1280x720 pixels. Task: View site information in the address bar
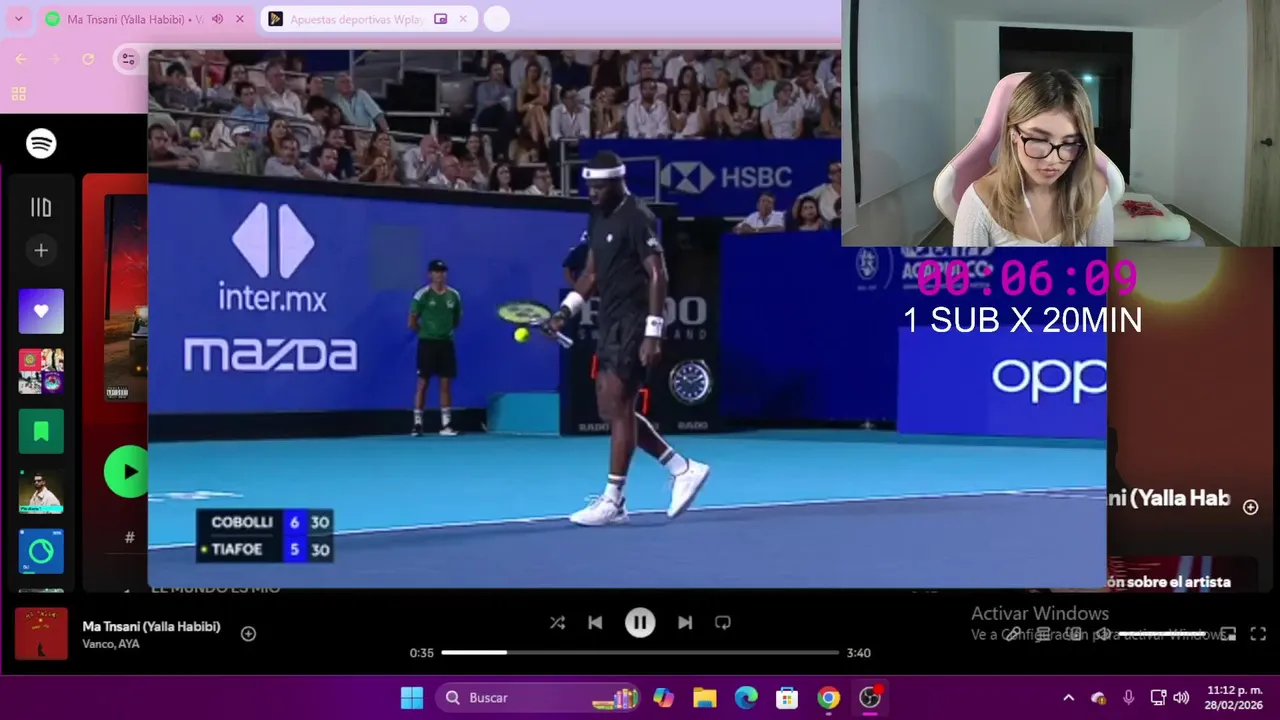128,59
